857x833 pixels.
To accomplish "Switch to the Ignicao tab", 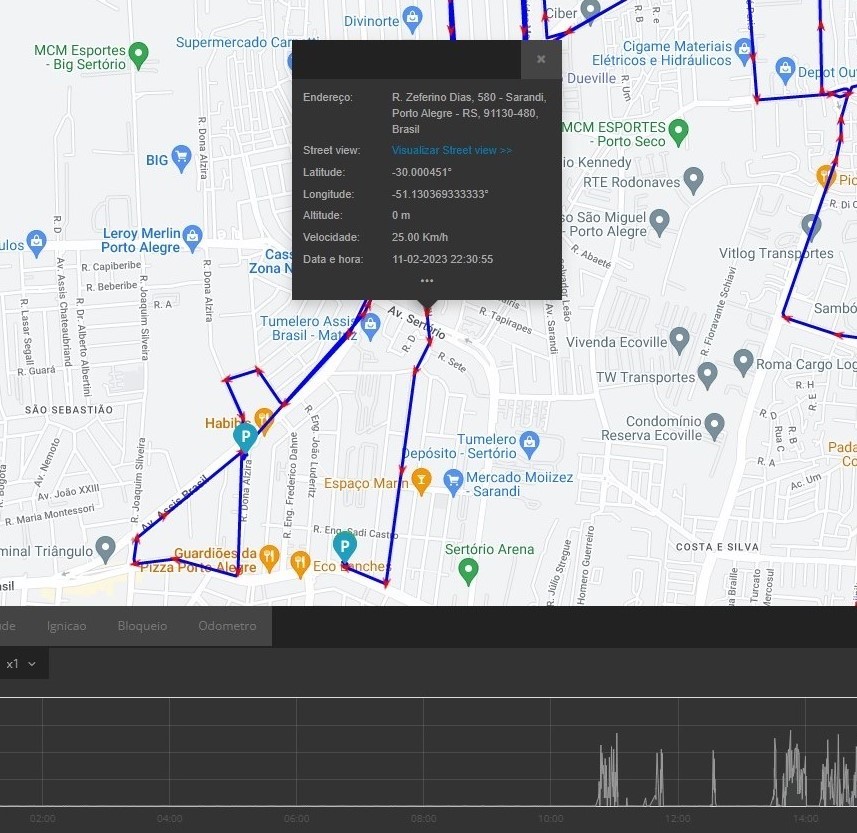I will pyautogui.click(x=67, y=626).
